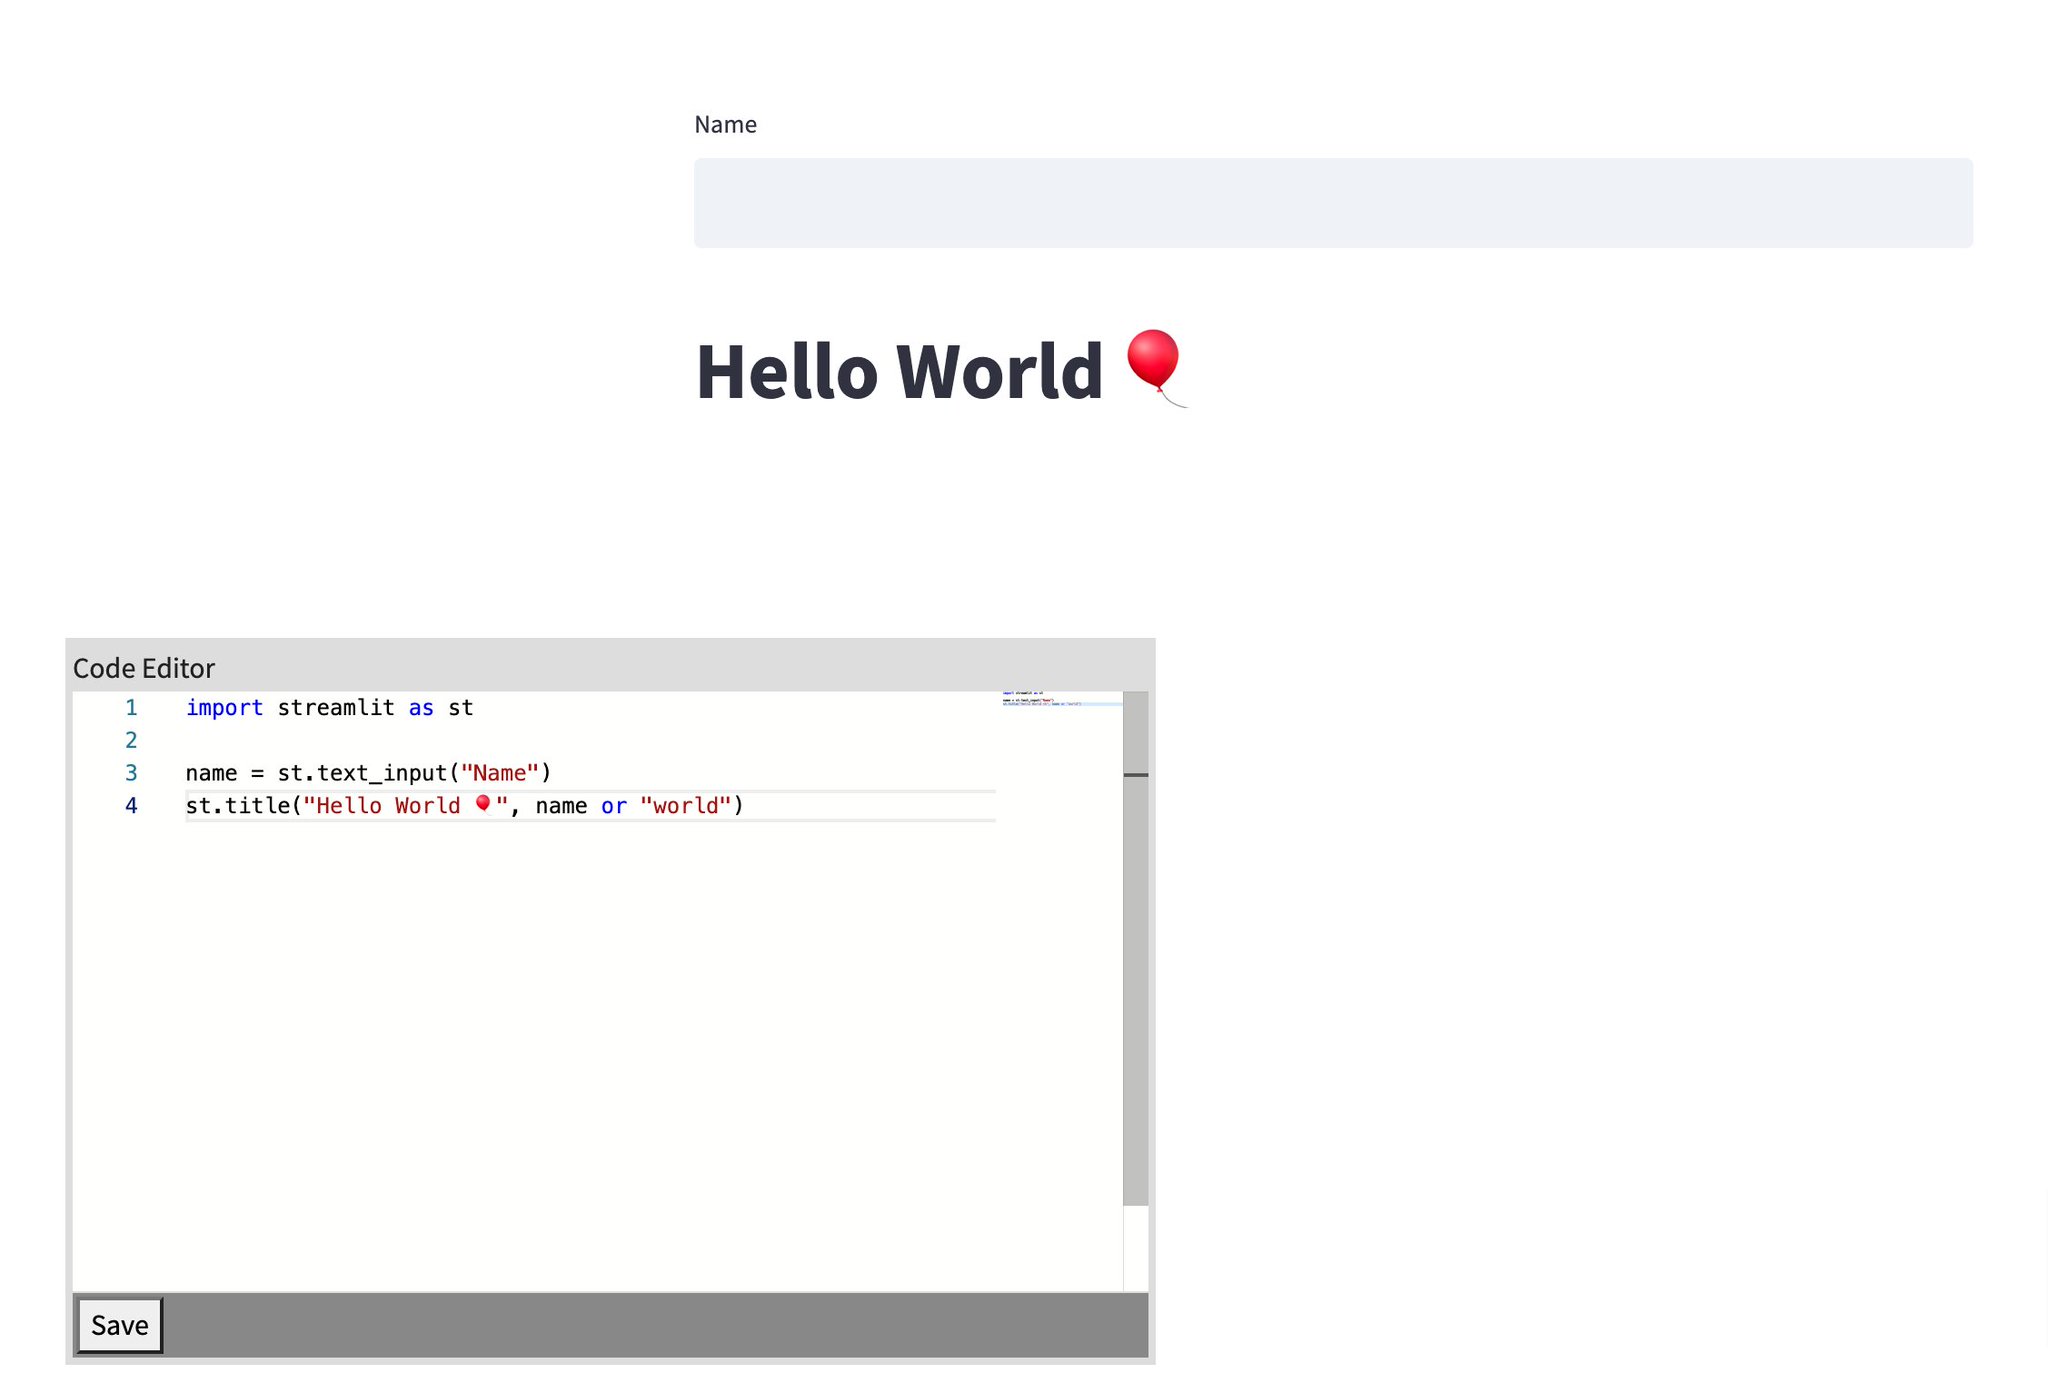Click the "world" string in line 4
Viewport: 2048px width, 1383px height.
pyautogui.click(x=685, y=806)
